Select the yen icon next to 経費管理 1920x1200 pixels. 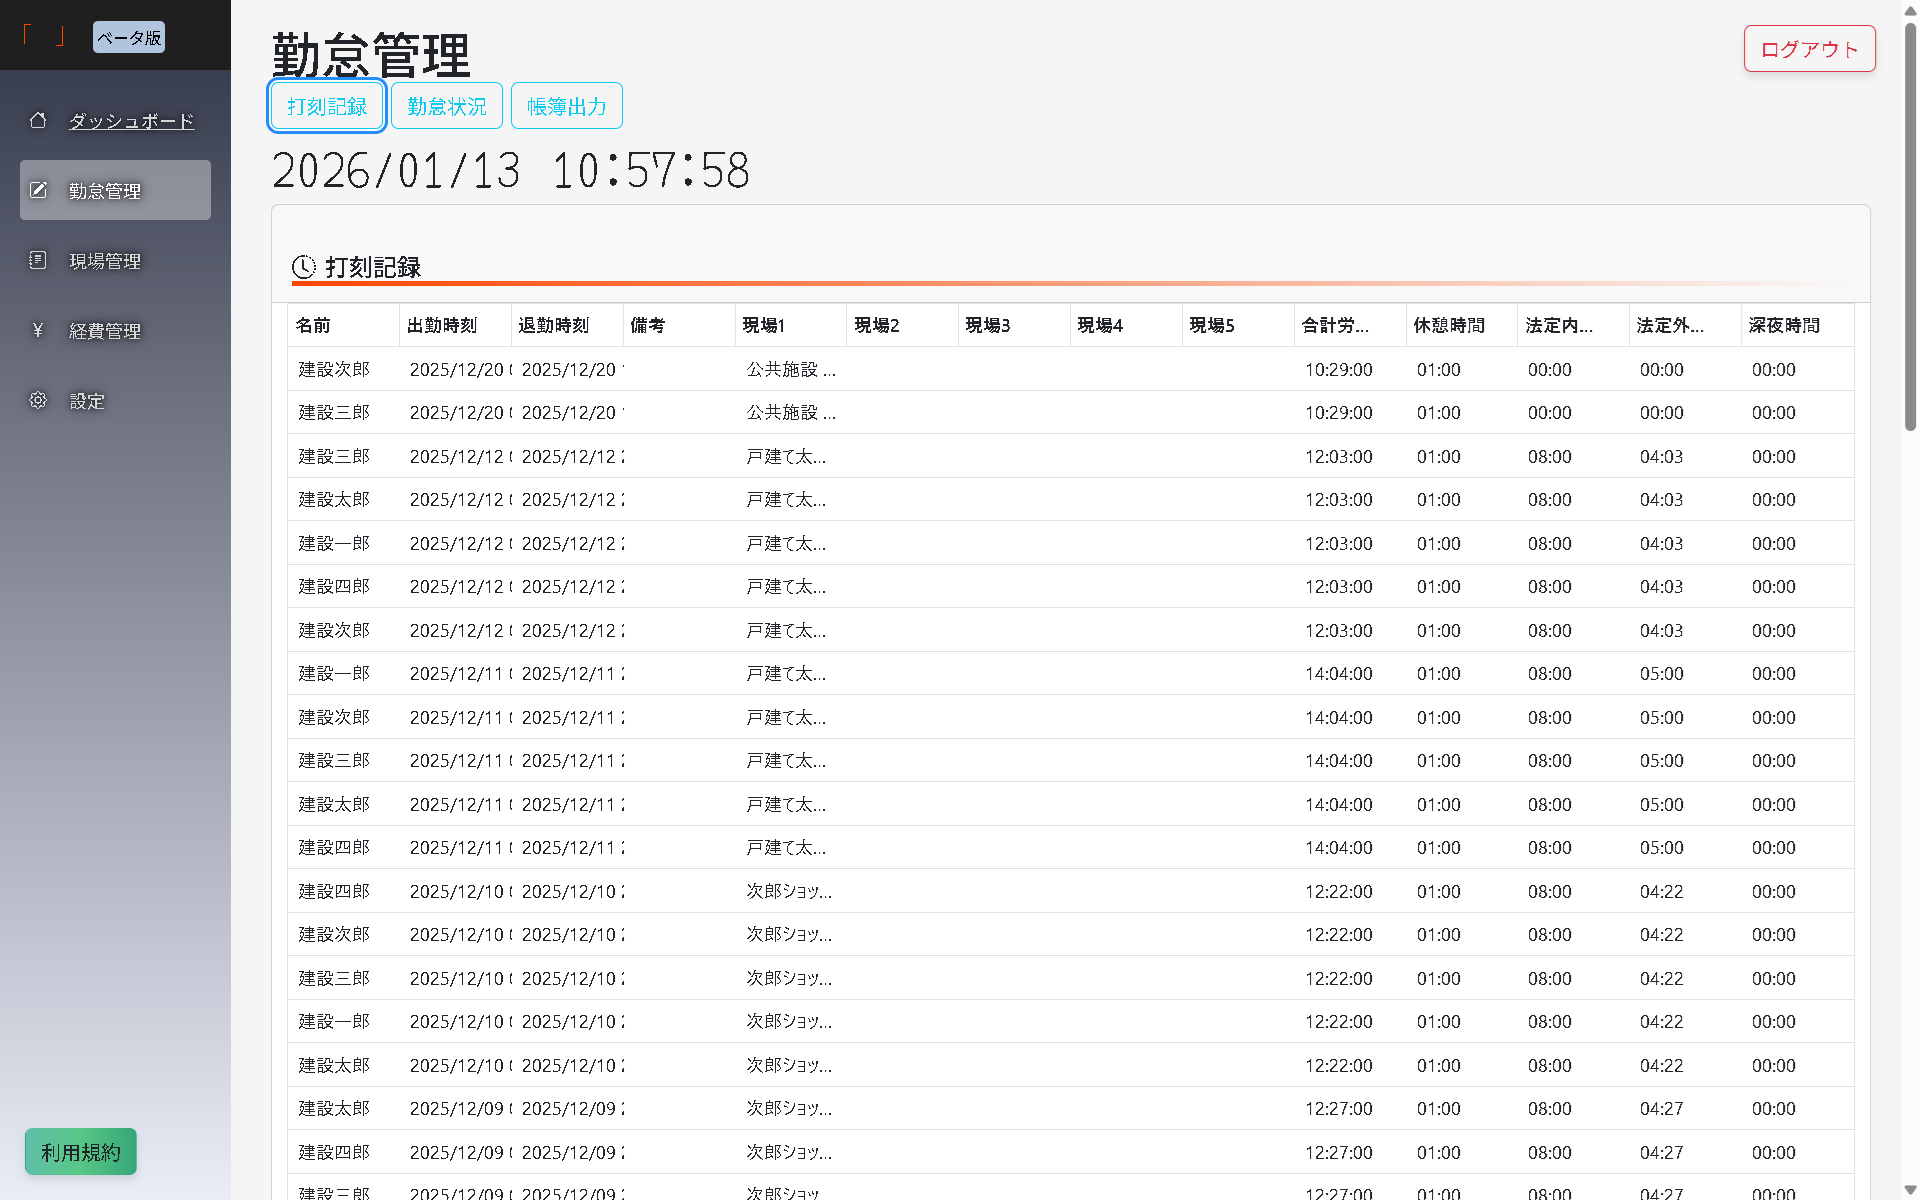tap(38, 330)
